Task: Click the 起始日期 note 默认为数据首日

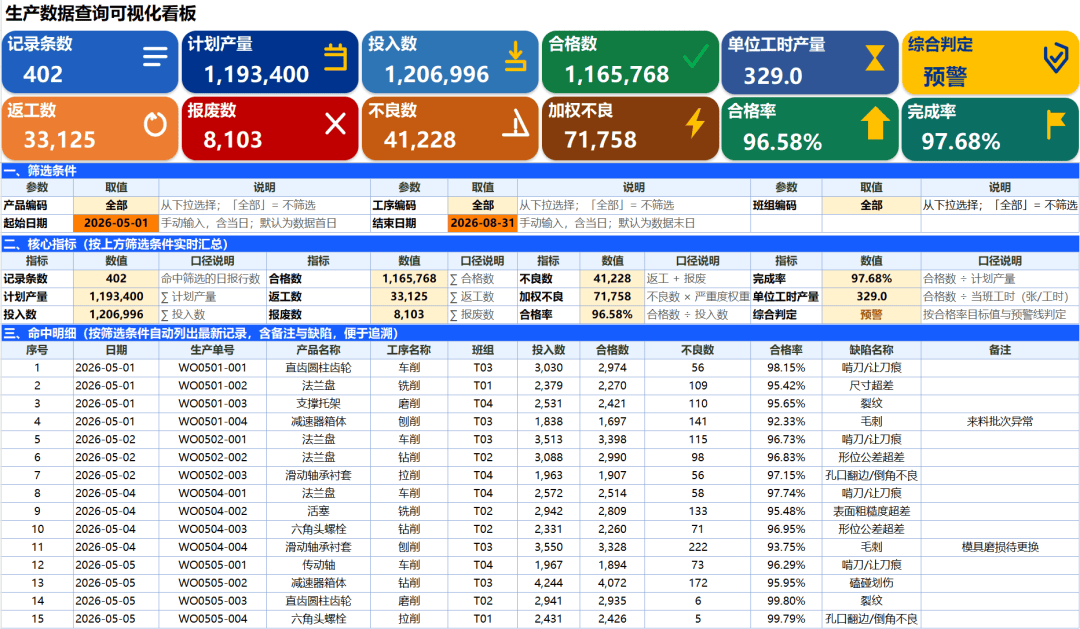Action: click(x=298, y=223)
